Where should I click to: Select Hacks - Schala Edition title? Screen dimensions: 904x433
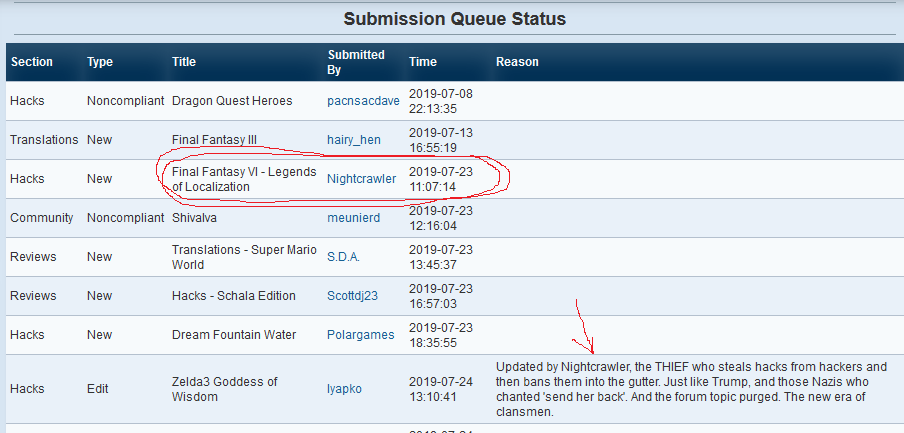coord(233,296)
